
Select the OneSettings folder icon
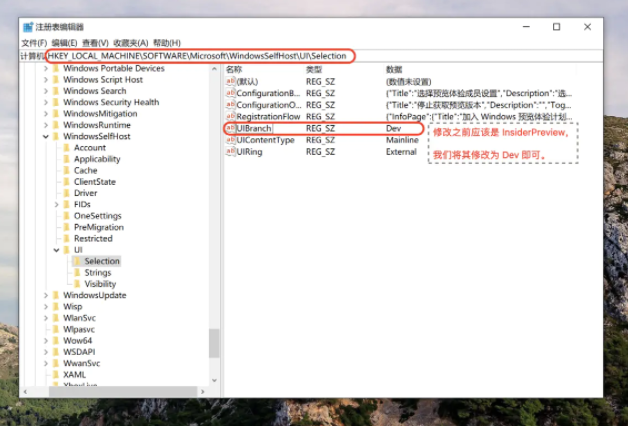(67, 216)
